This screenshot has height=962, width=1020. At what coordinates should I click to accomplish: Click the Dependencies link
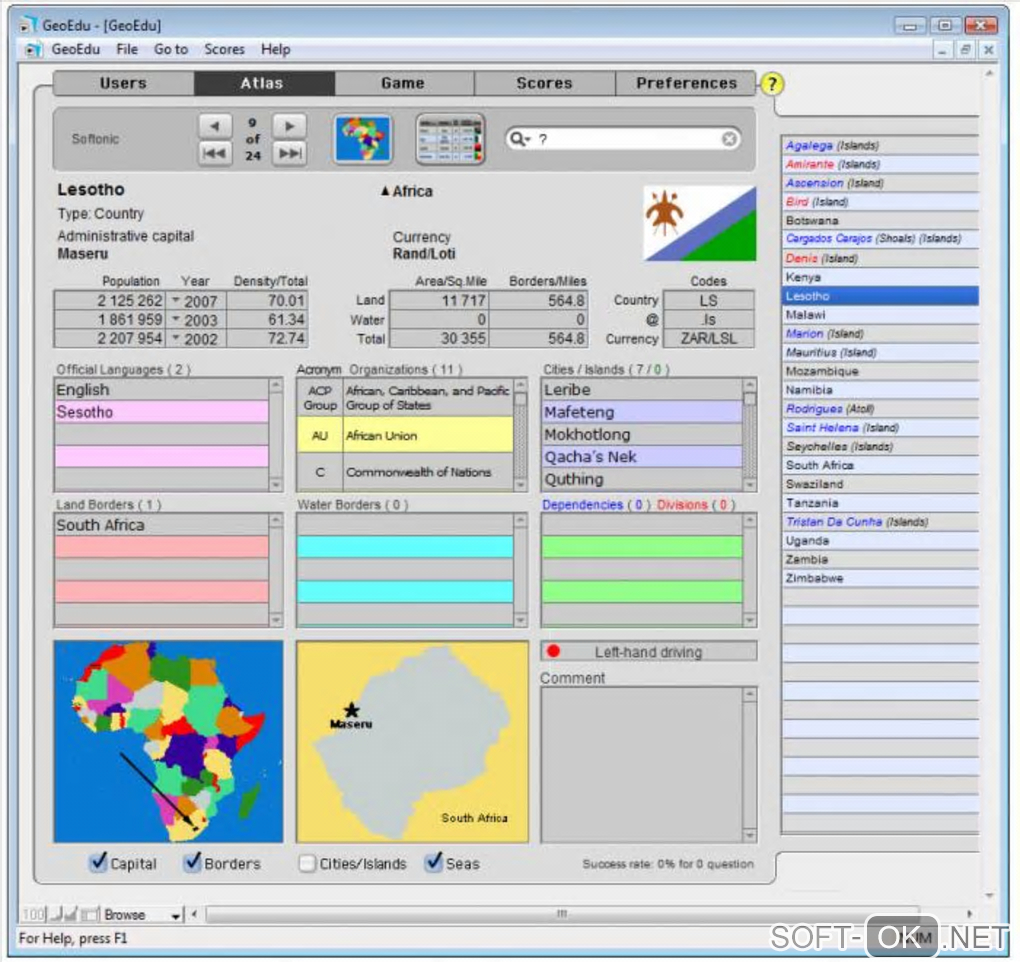coord(582,505)
